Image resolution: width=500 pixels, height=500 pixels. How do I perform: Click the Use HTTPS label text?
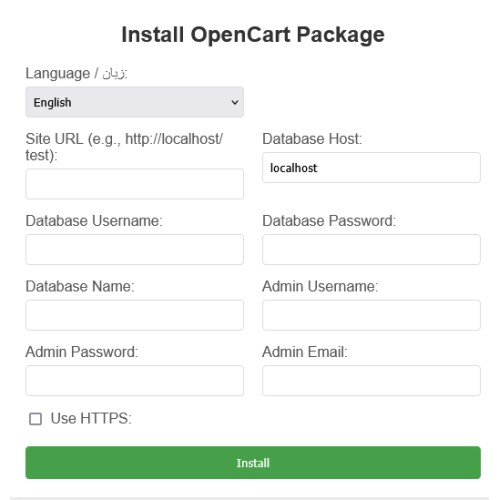click(x=91, y=418)
